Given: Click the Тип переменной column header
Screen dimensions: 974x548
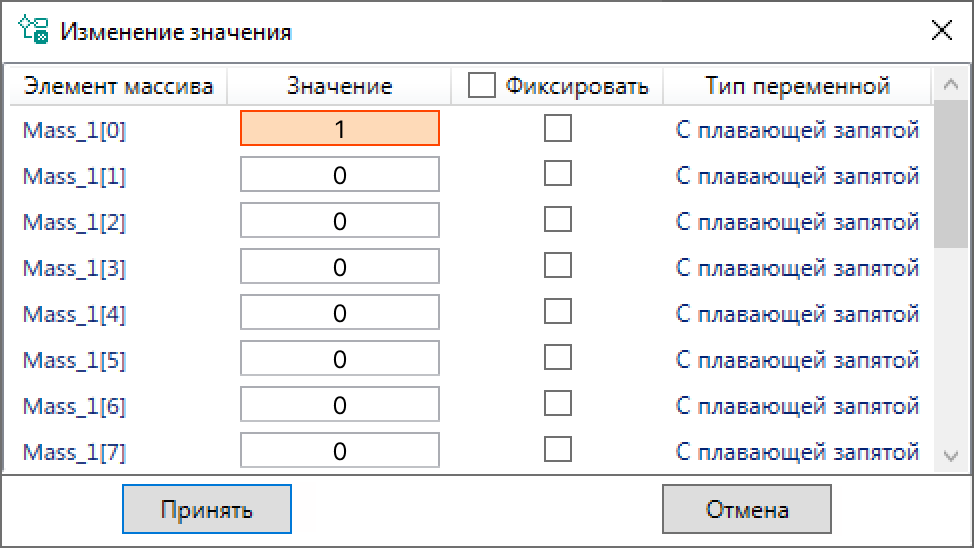Looking at the screenshot, I should click(x=797, y=86).
